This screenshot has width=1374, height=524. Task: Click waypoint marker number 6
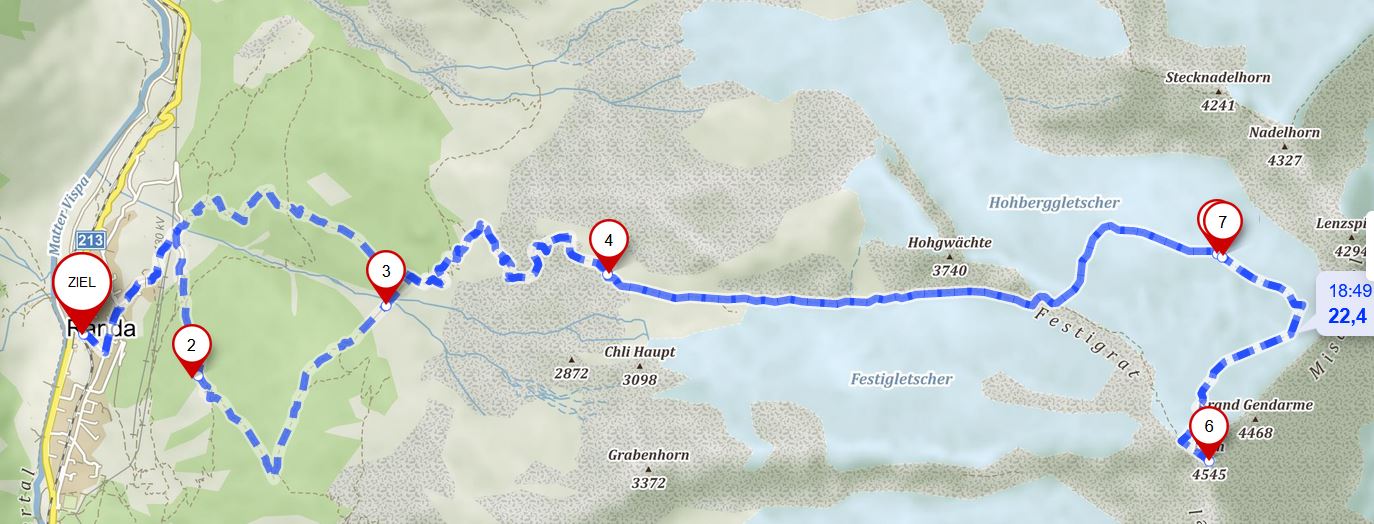point(1209,430)
